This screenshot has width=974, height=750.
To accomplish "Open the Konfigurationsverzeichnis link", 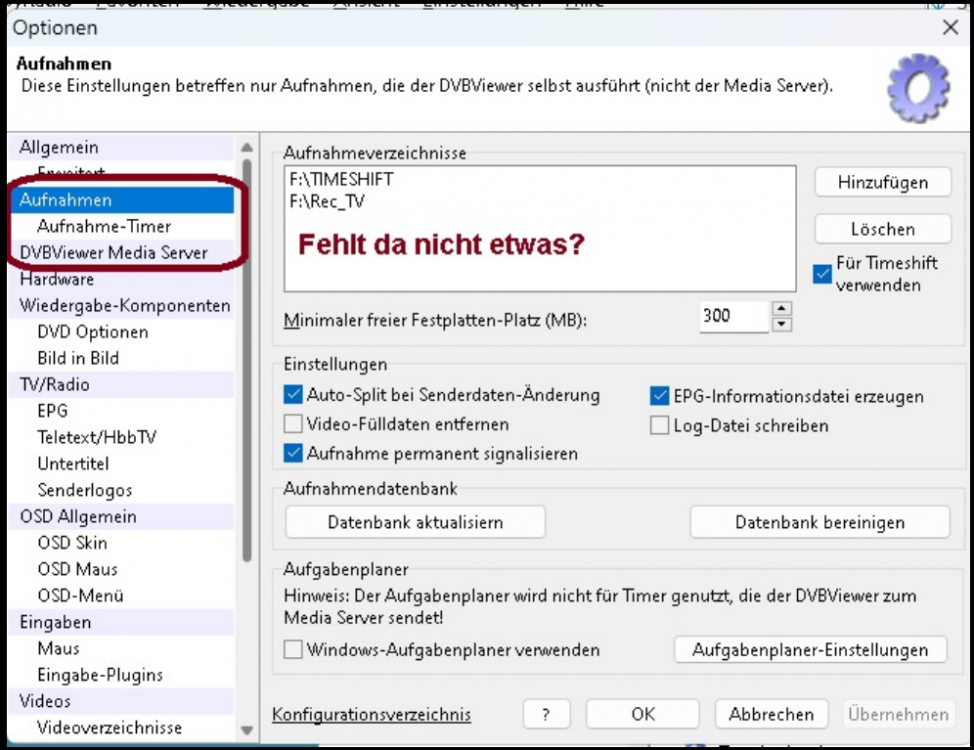I will click(x=371, y=714).
